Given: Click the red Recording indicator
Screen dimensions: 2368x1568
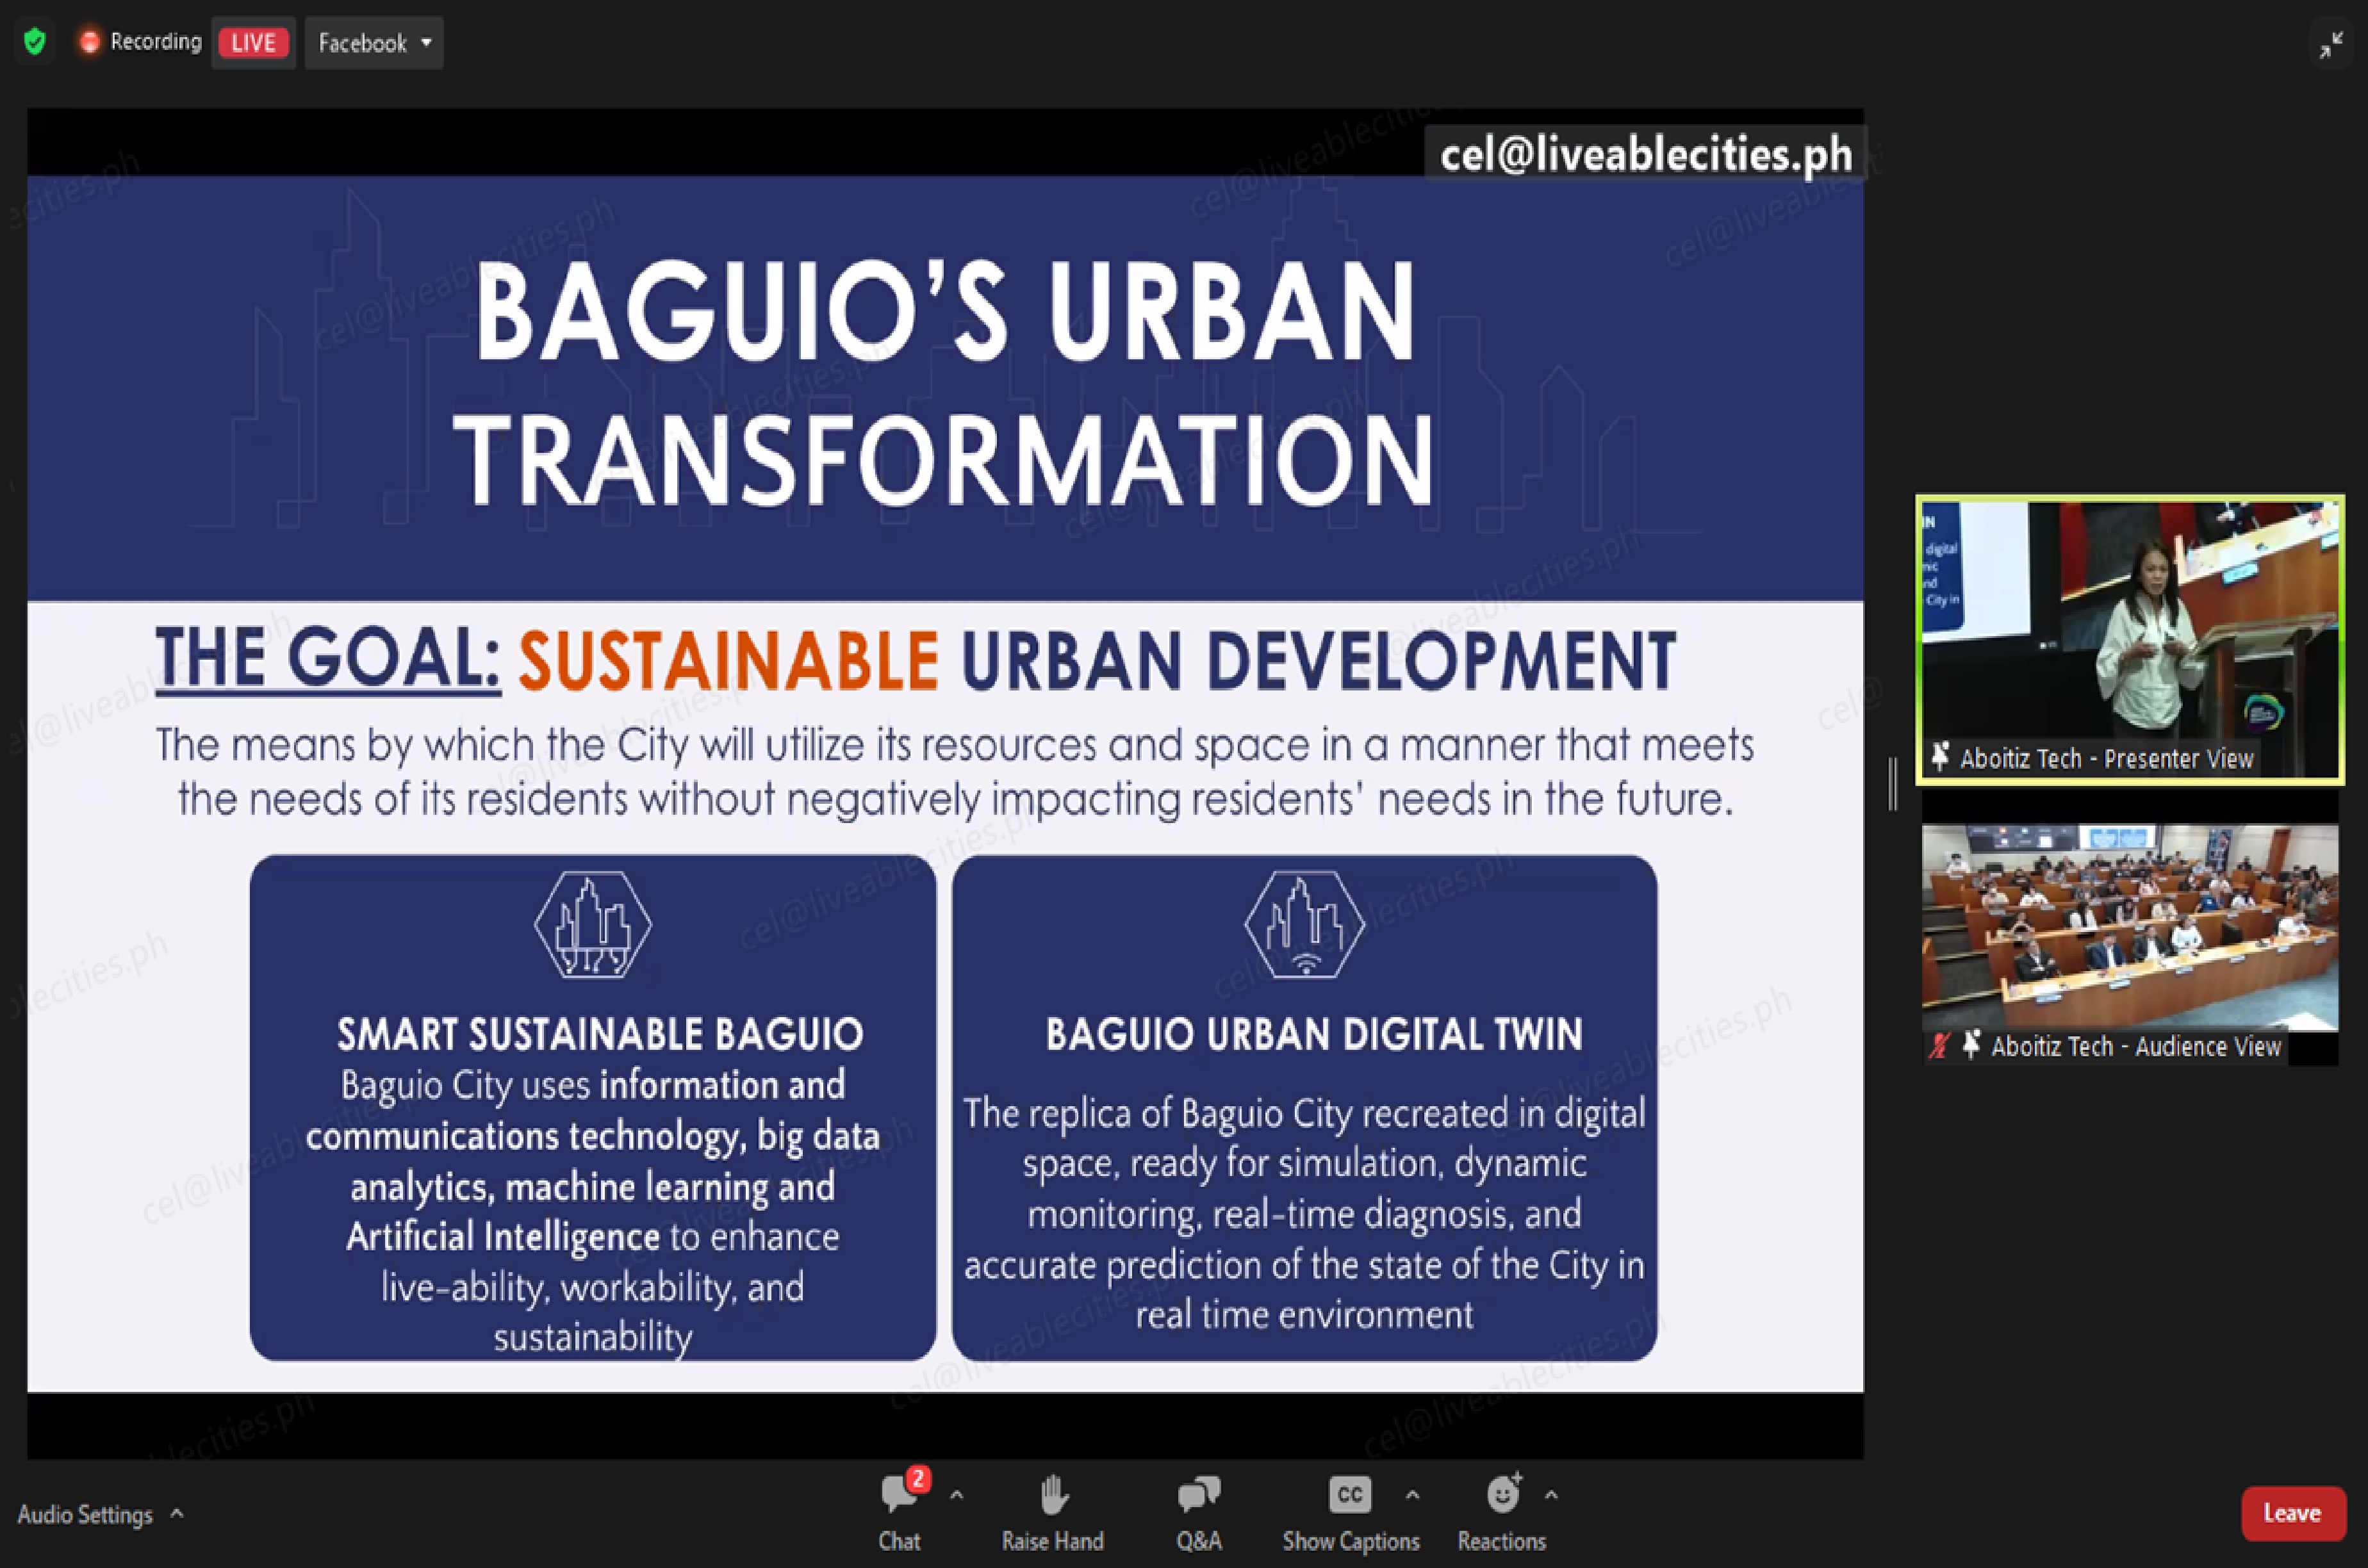Looking at the screenshot, I should 90,42.
